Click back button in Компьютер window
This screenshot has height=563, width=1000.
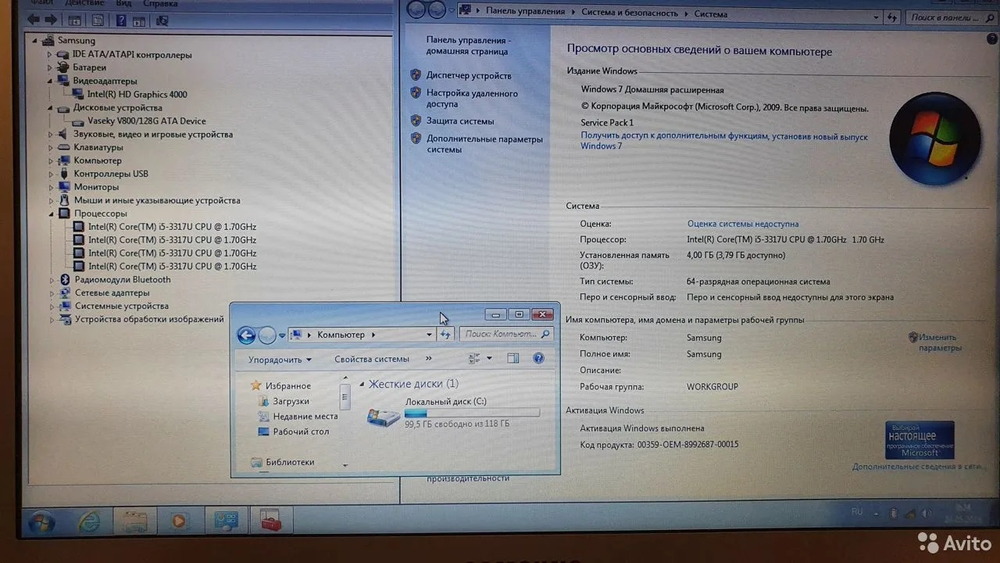(246, 335)
